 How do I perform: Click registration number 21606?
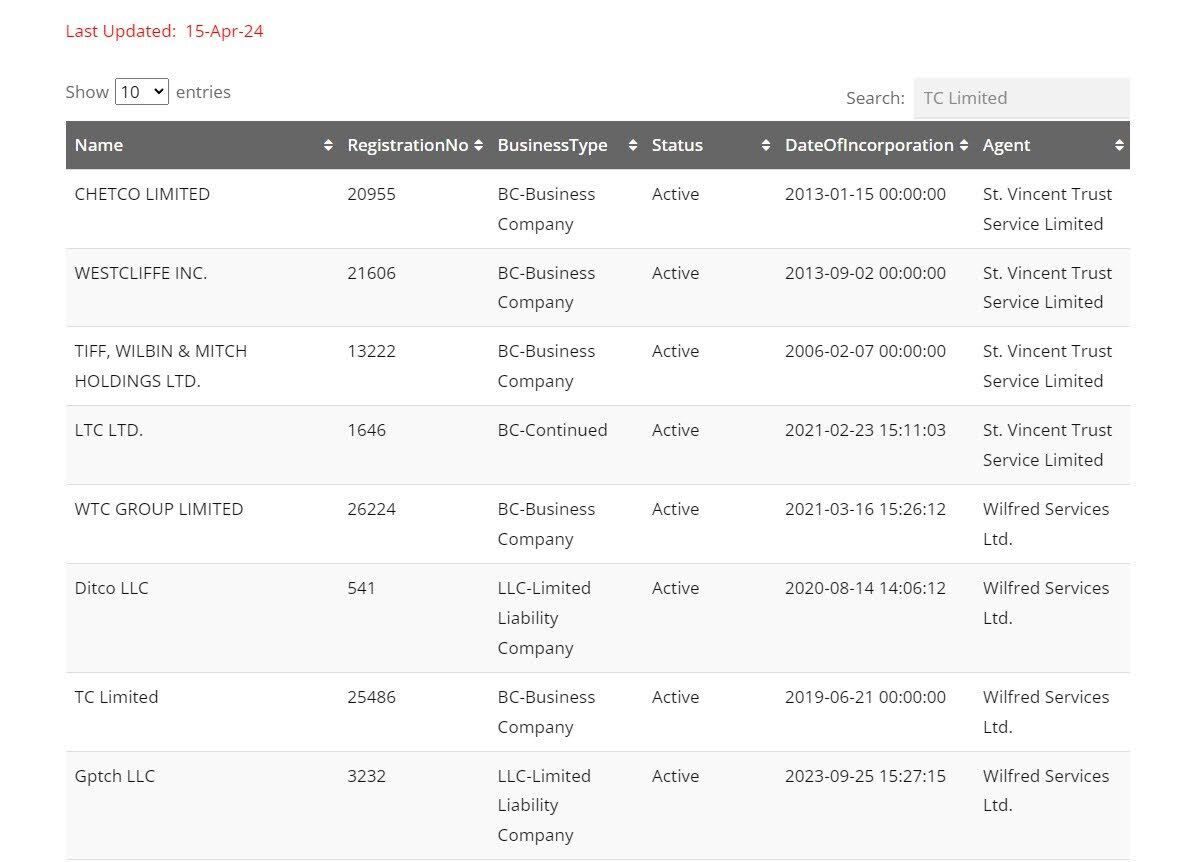371,273
